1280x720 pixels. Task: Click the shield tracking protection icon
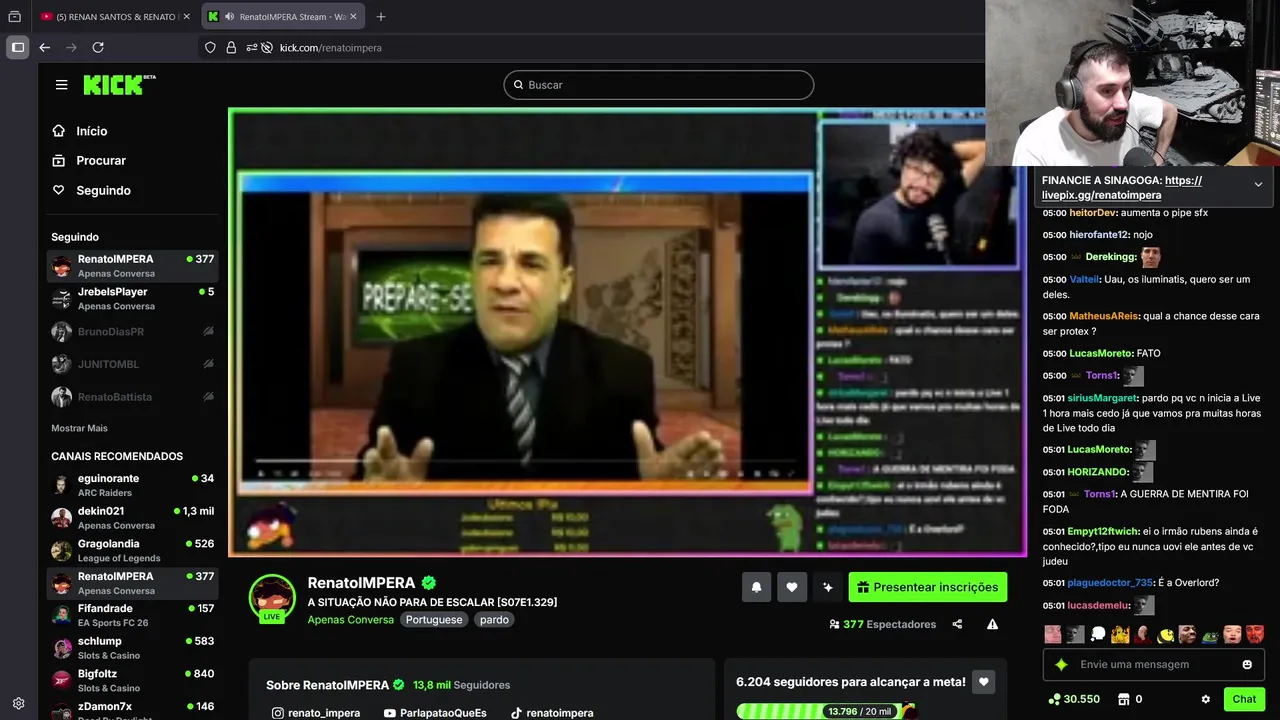[210, 47]
